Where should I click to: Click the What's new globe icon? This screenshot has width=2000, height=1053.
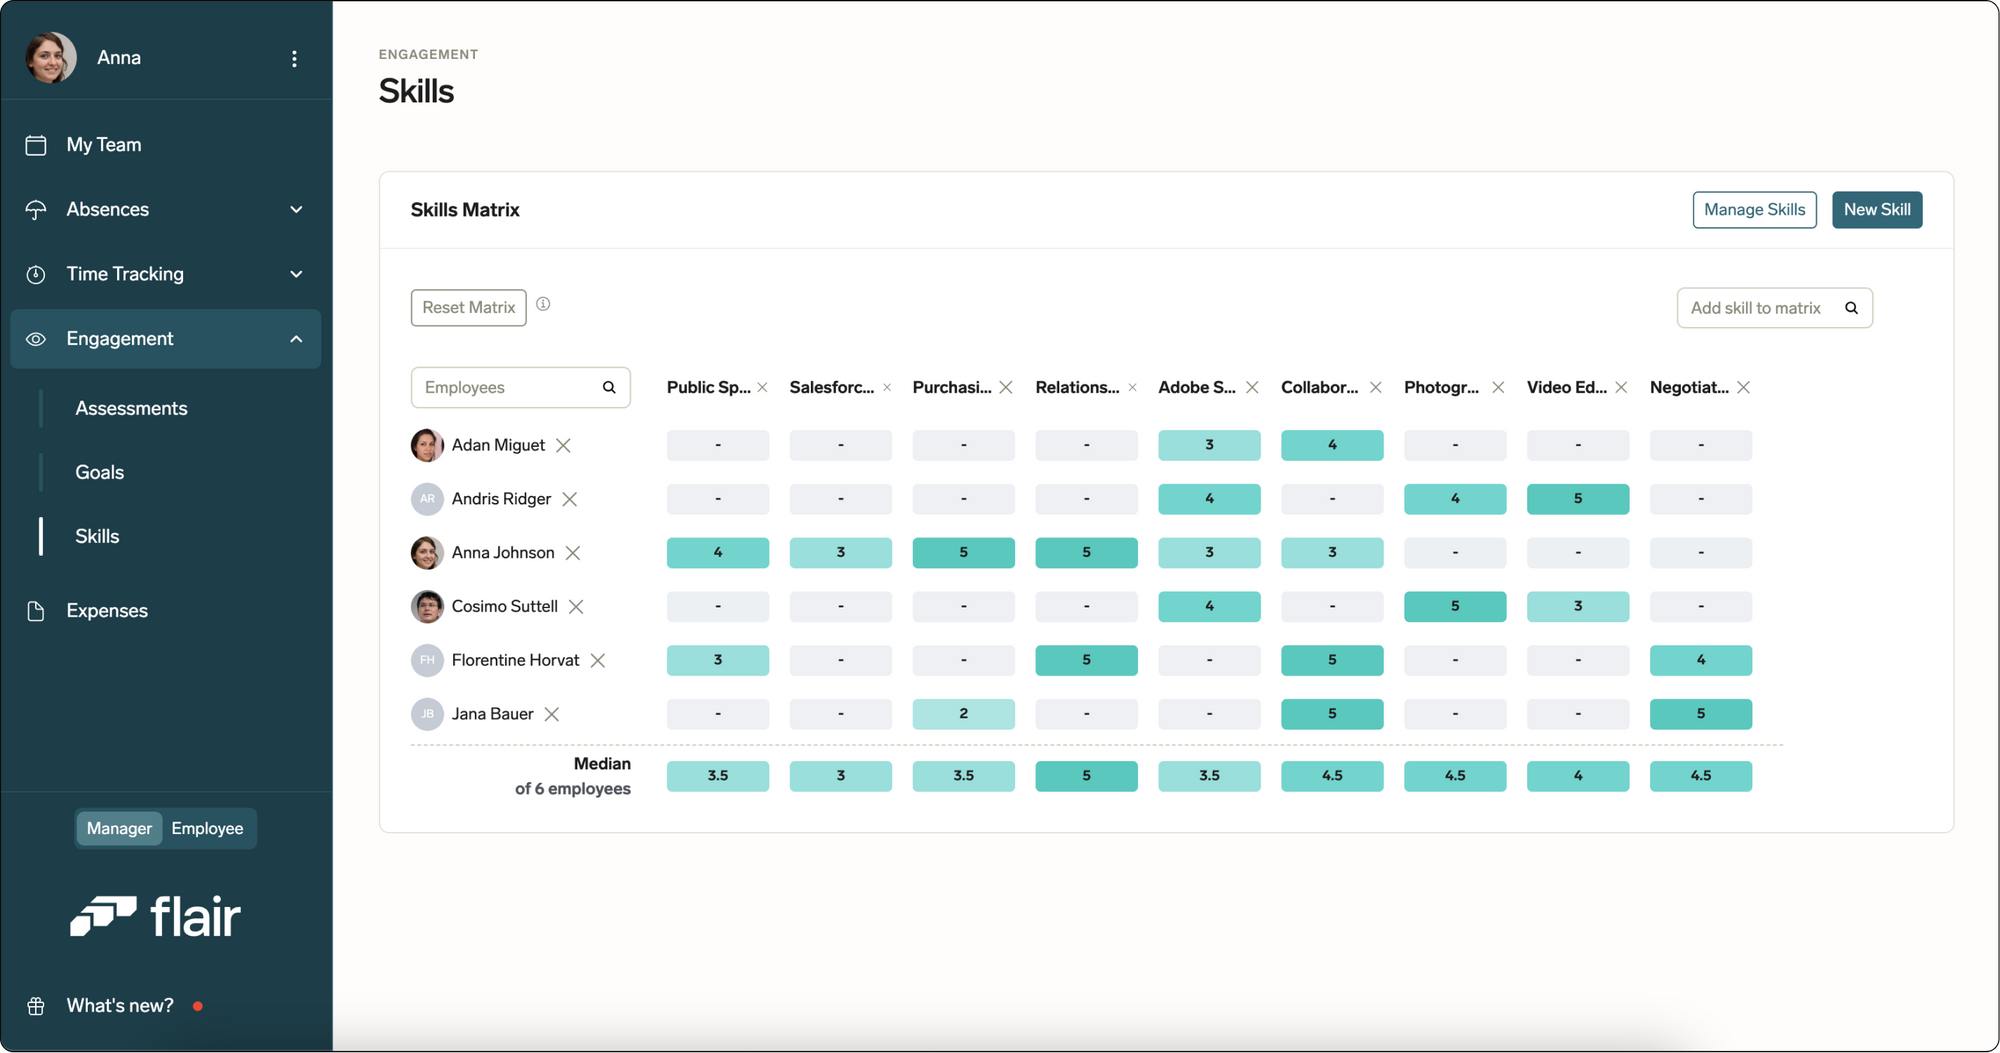coord(37,1005)
